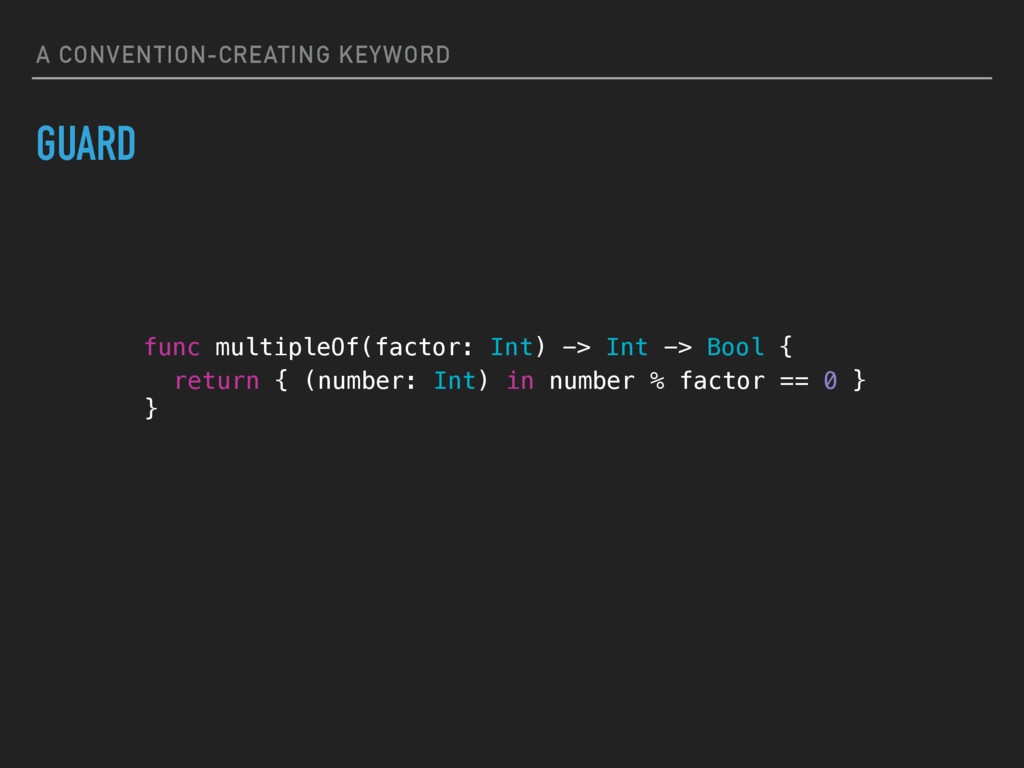1024x768 pixels.
Task: Click the "Int" type right after "factor:"
Action: 511,347
